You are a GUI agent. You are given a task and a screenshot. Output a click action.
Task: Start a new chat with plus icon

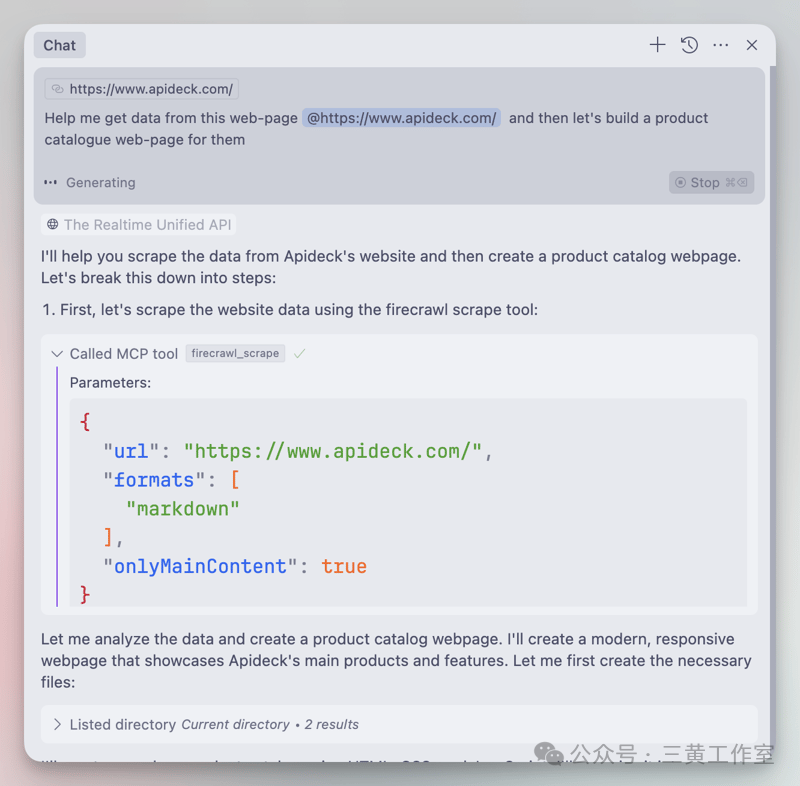click(657, 45)
